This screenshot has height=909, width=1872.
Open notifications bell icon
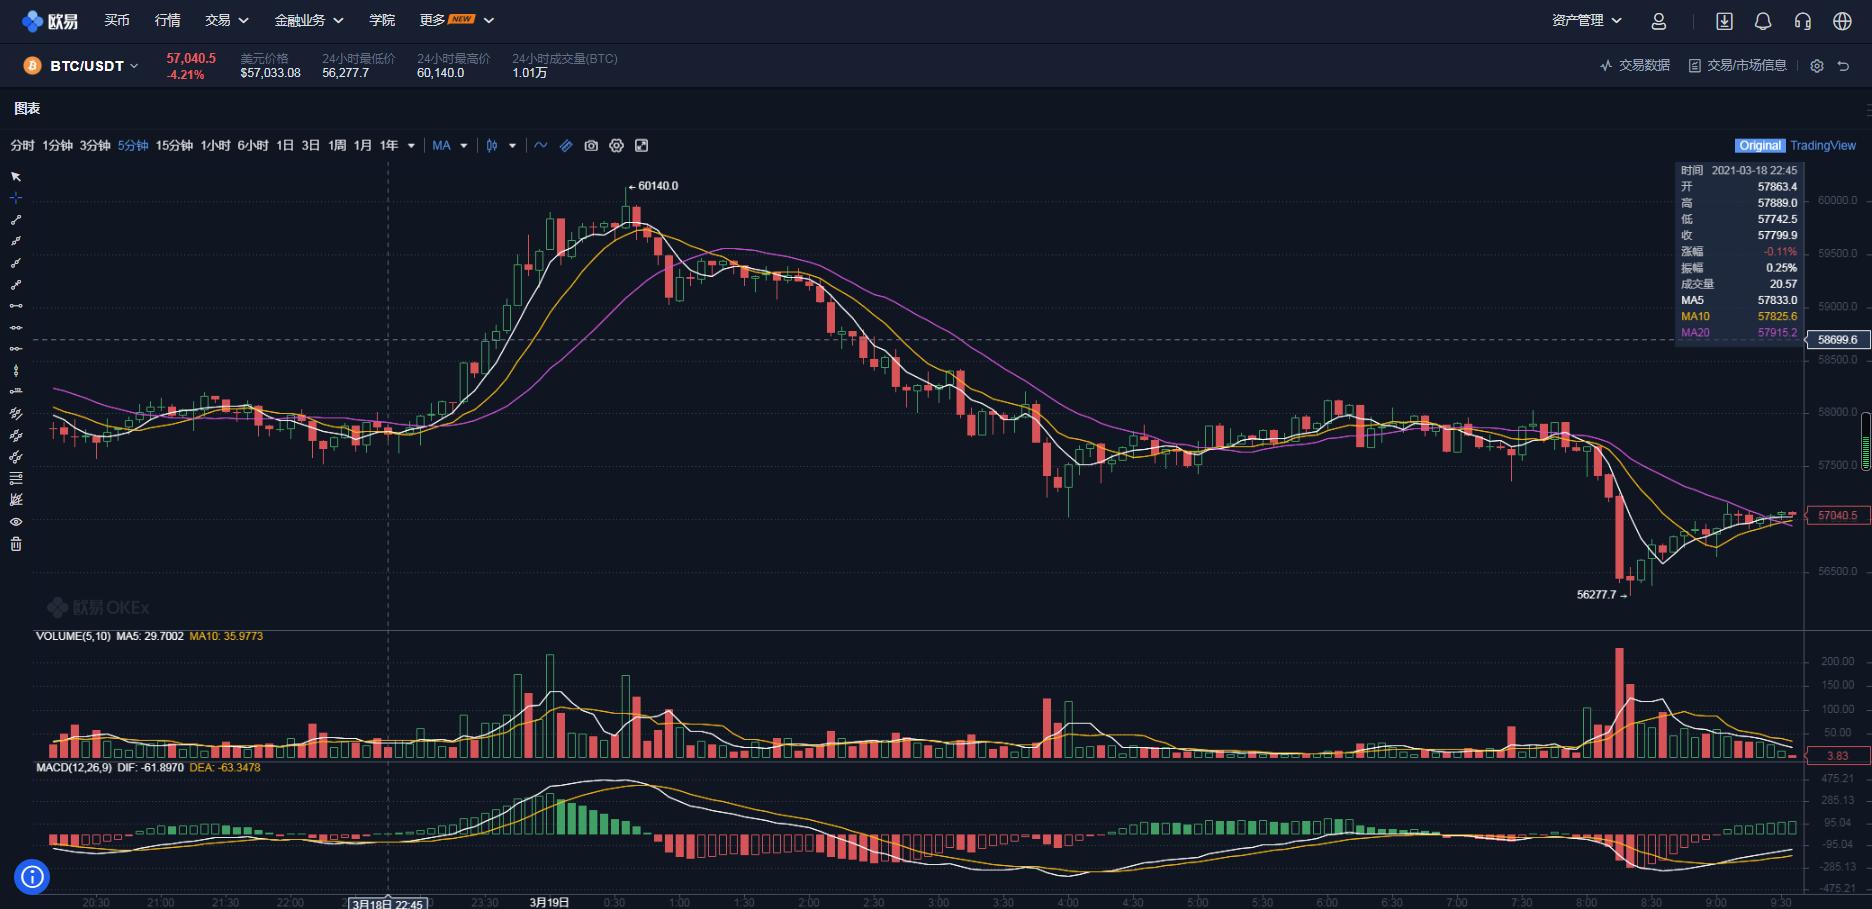1763,21
